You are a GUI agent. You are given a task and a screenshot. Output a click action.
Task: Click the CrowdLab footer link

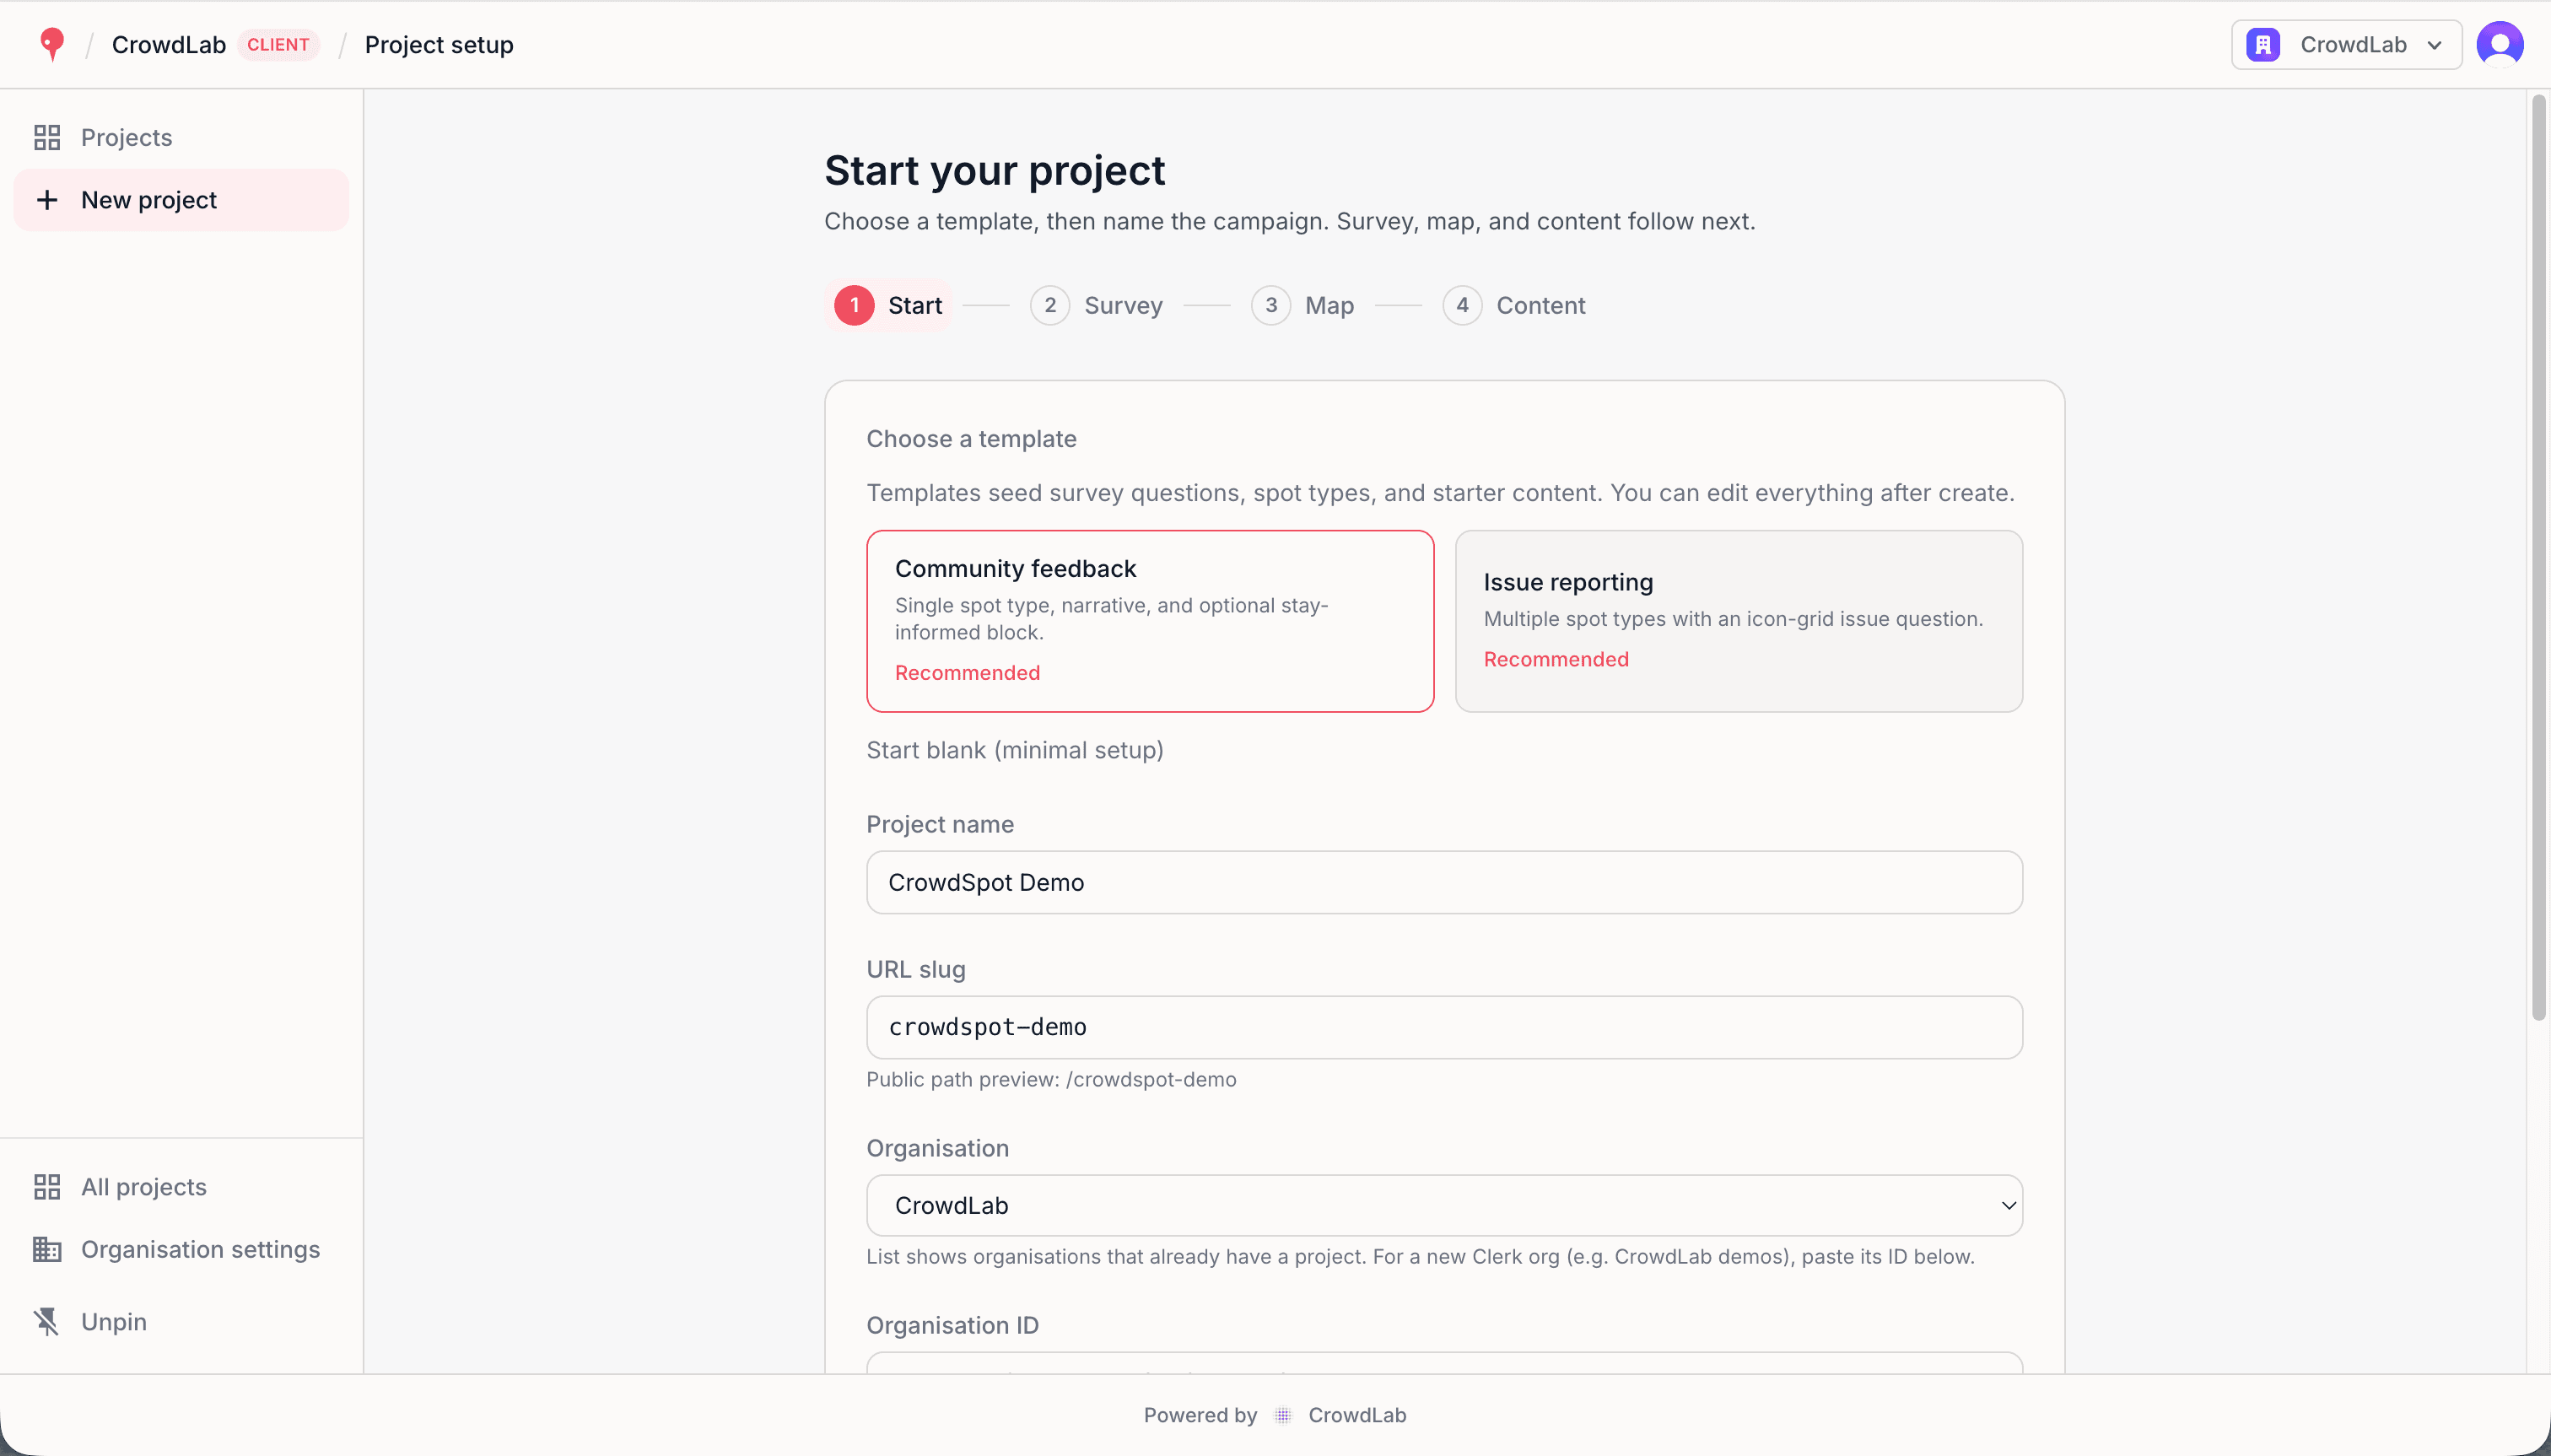pos(1357,1415)
